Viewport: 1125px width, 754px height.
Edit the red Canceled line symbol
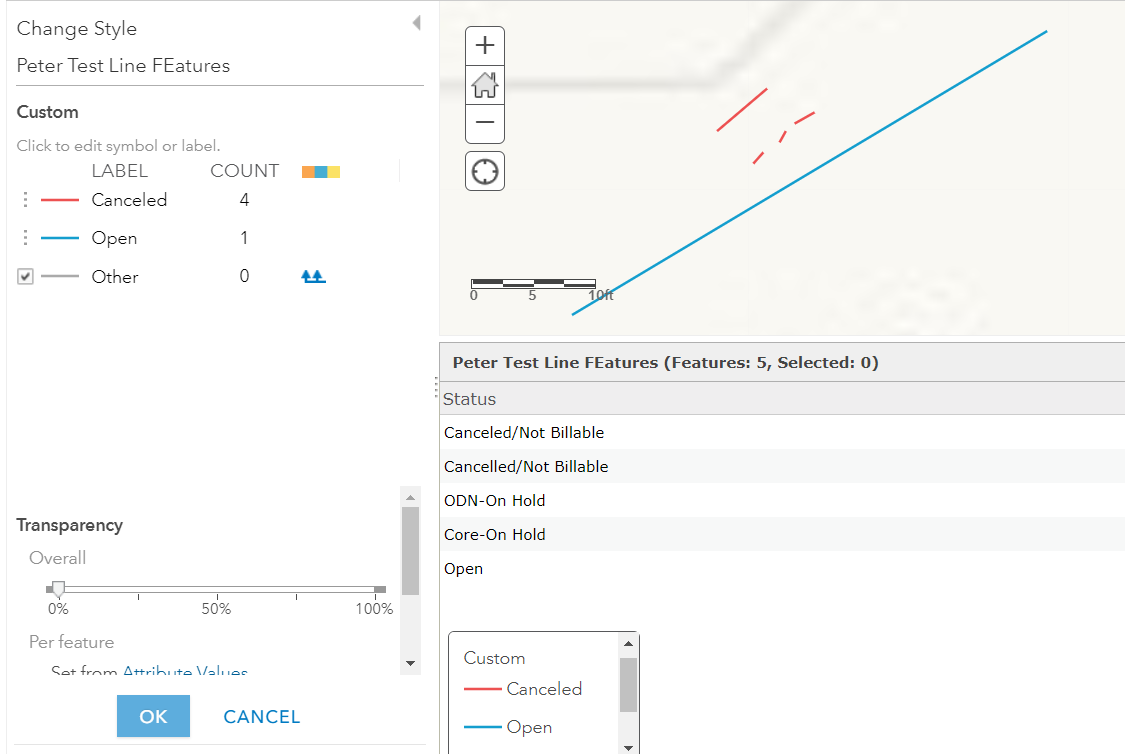(x=60, y=200)
